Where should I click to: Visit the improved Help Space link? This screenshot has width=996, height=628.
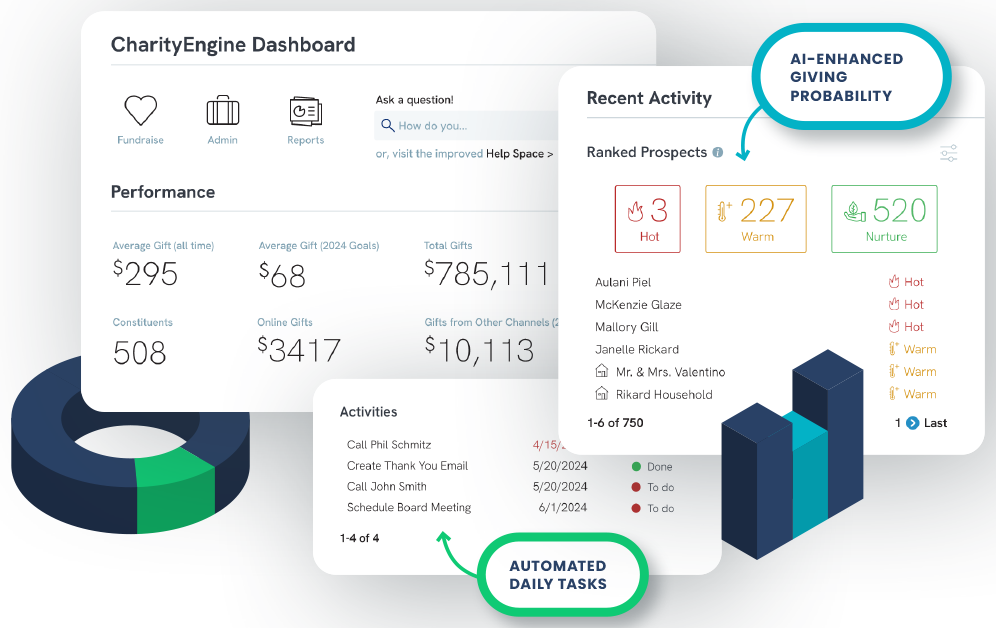click(519, 154)
